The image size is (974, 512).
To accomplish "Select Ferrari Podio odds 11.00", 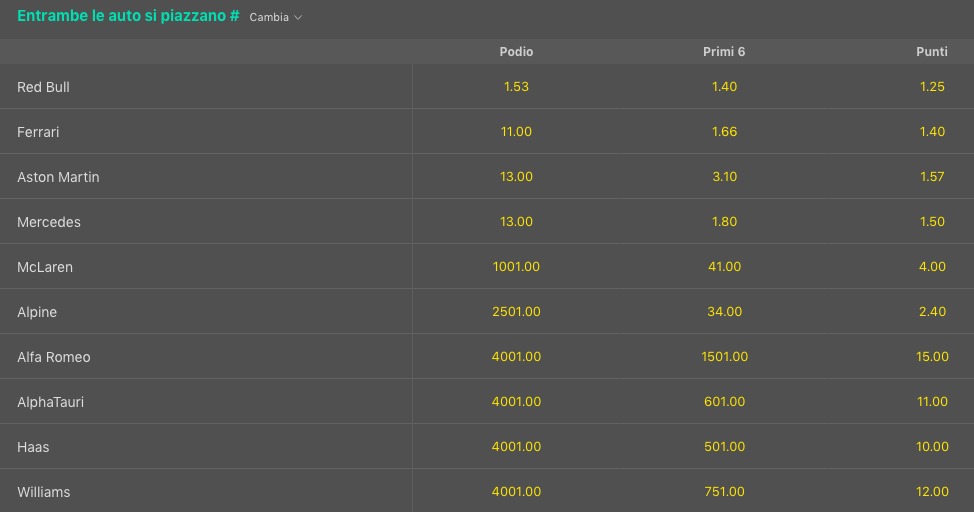I will tap(516, 132).
